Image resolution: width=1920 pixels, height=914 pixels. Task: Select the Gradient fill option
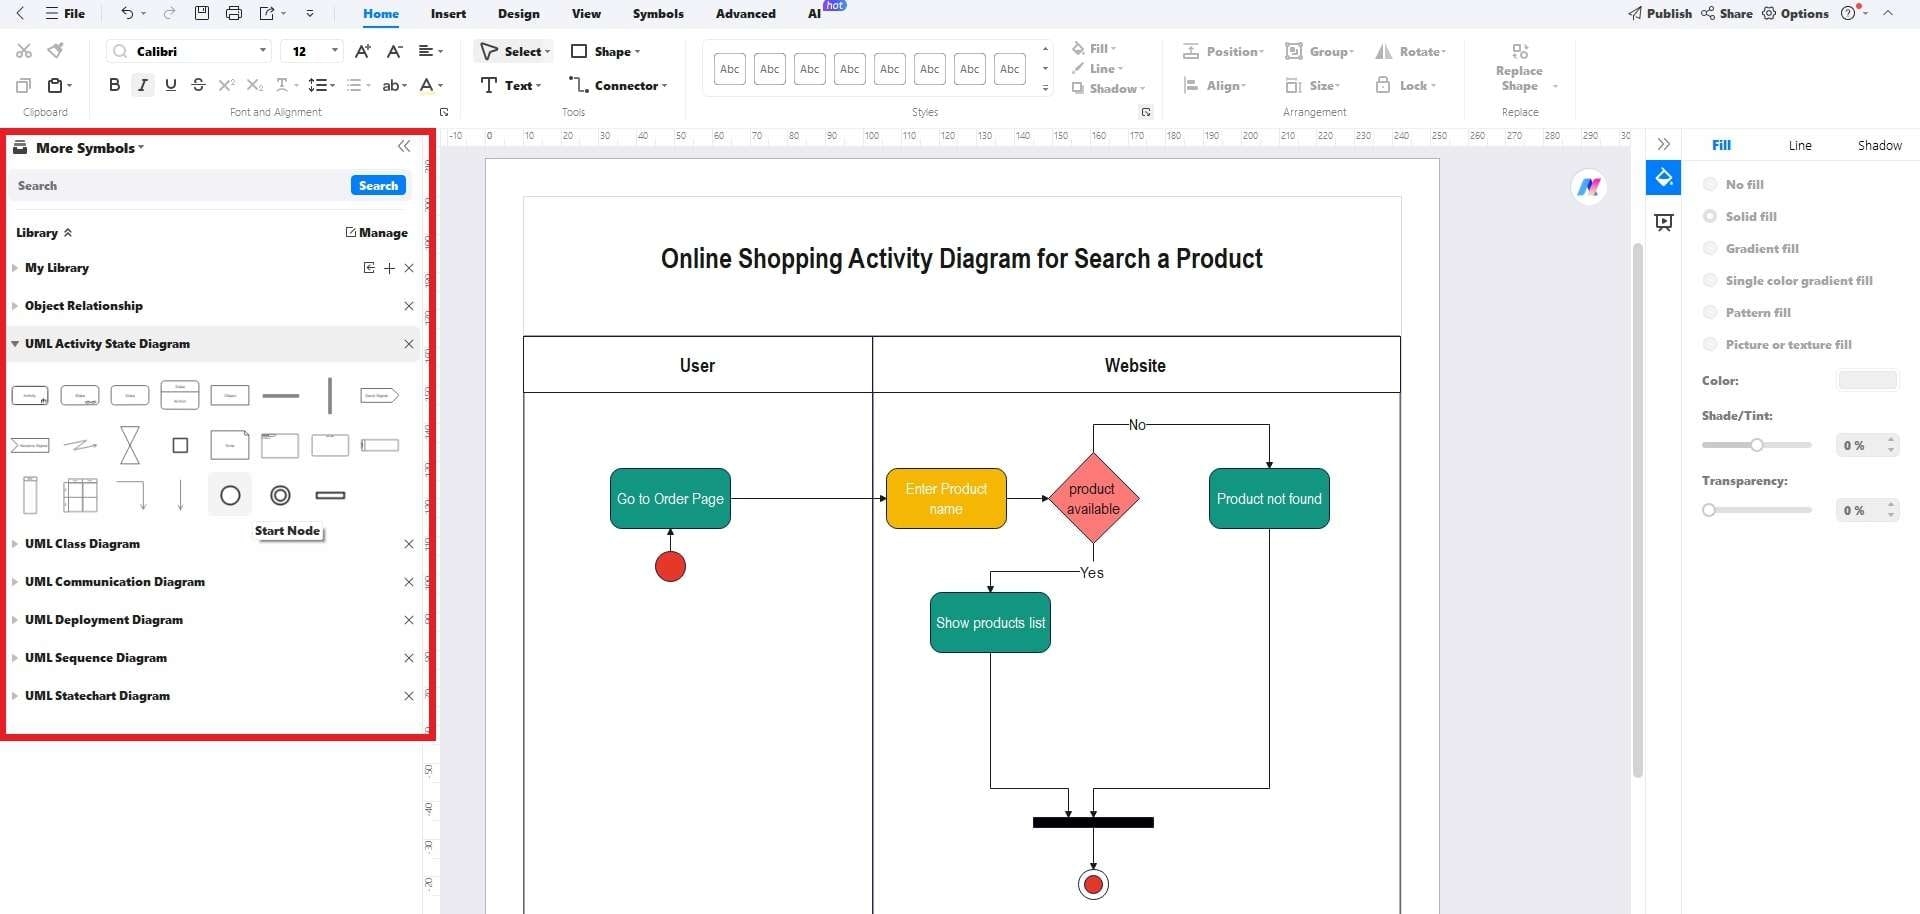[1710, 248]
